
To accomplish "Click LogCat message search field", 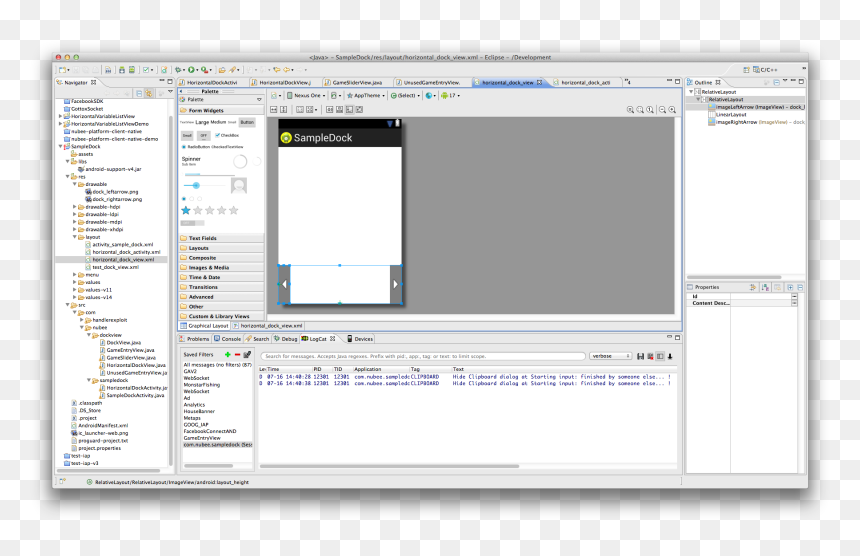I will 423,356.
